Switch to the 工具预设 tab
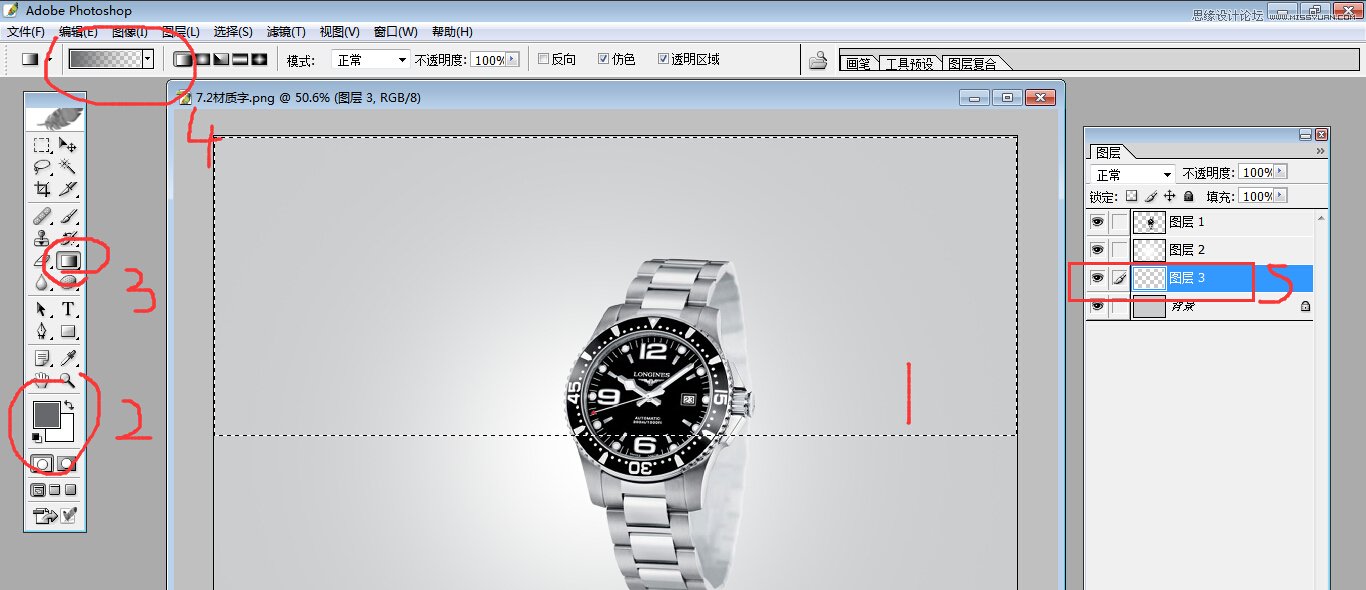 (x=910, y=63)
